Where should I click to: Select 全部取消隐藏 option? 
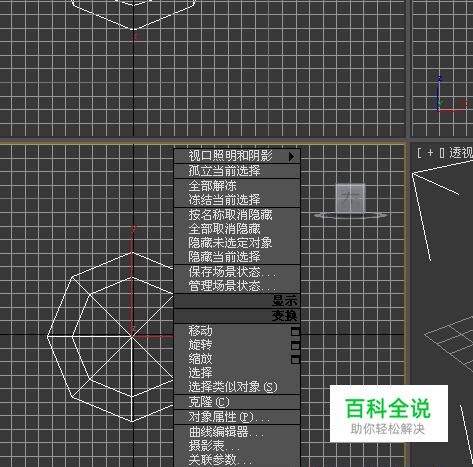237,229
